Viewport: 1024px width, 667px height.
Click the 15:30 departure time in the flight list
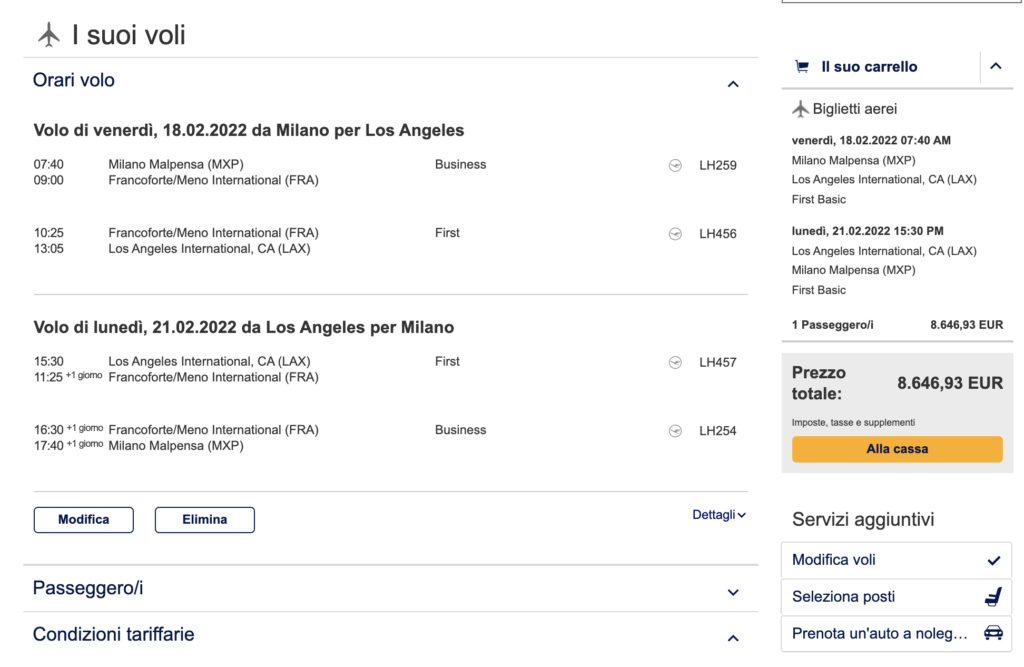point(49,362)
